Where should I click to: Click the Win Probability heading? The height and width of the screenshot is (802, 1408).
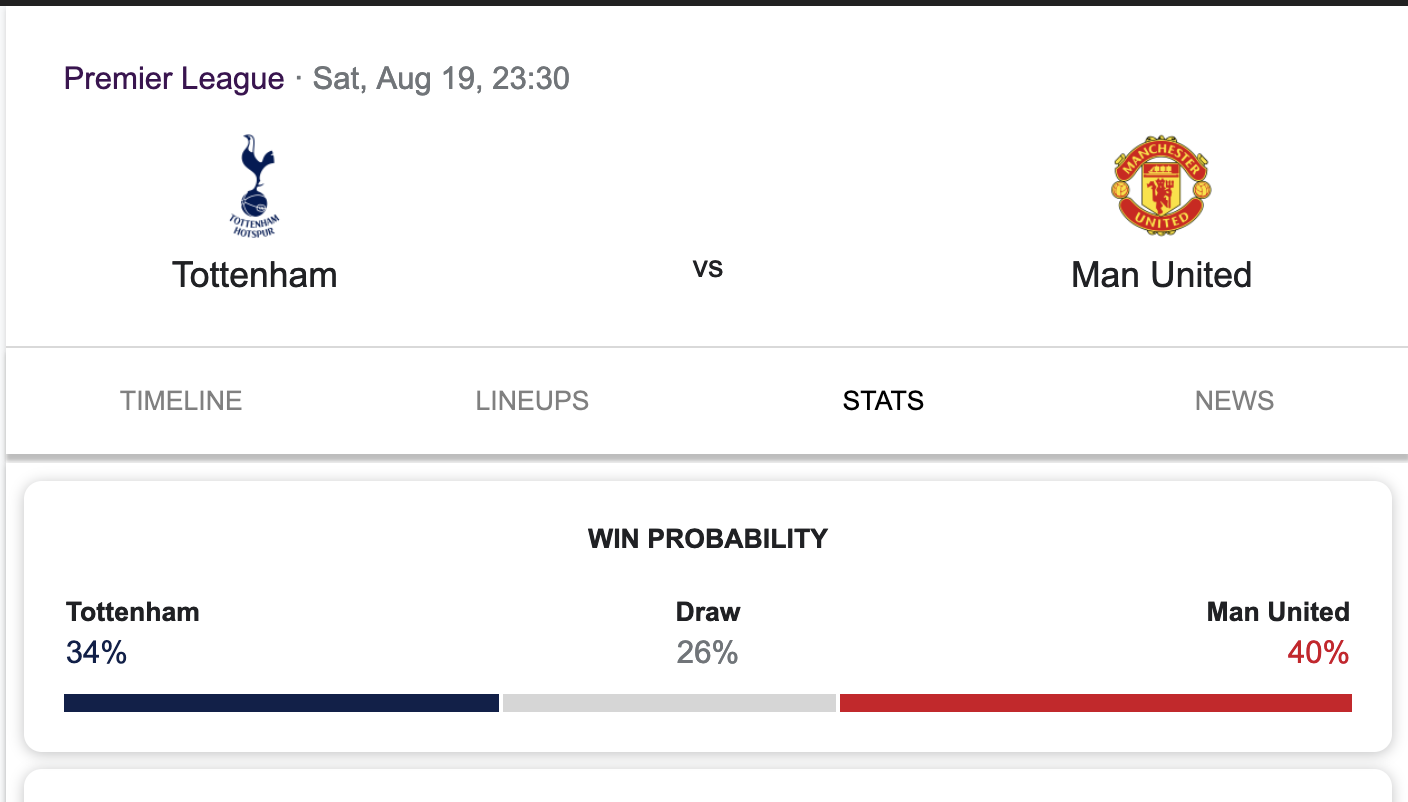pyautogui.click(x=708, y=539)
